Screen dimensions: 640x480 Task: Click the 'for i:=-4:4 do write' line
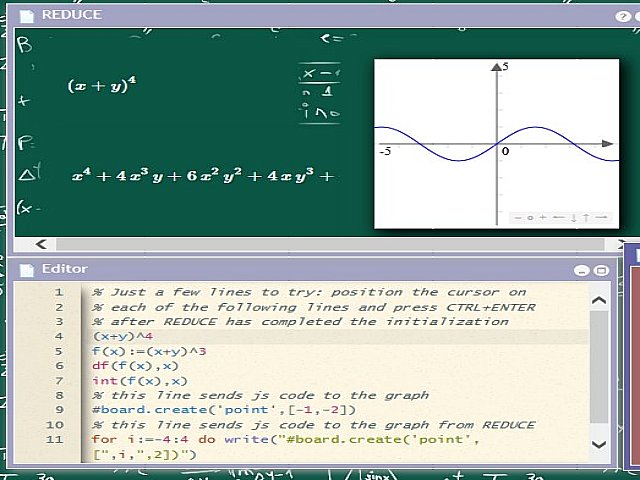pos(286,440)
